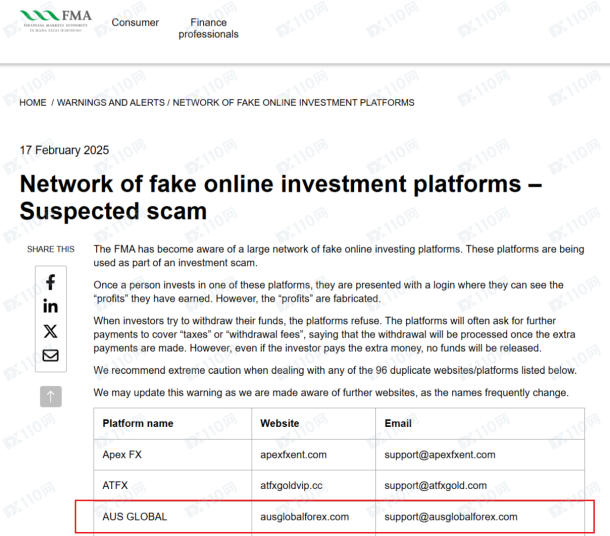Select the 'support@ausglobalforex.com' email cell
Screen dimensions: 610x536
tap(480, 517)
